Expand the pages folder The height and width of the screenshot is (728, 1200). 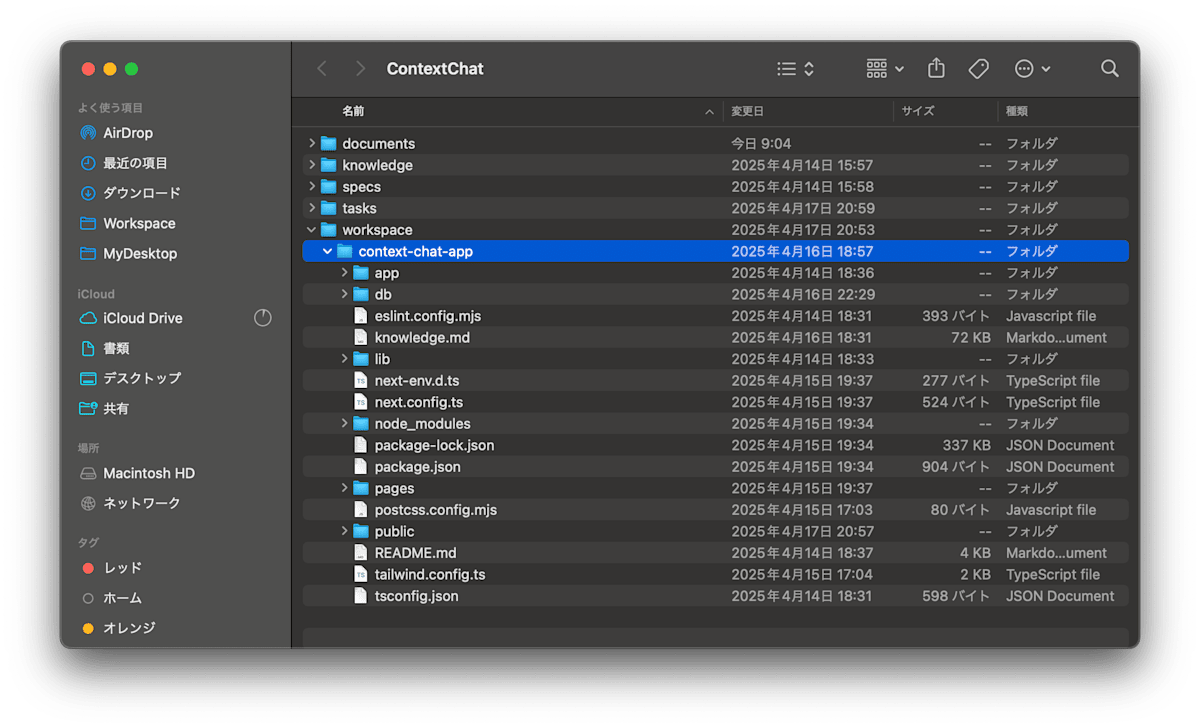[x=344, y=488]
